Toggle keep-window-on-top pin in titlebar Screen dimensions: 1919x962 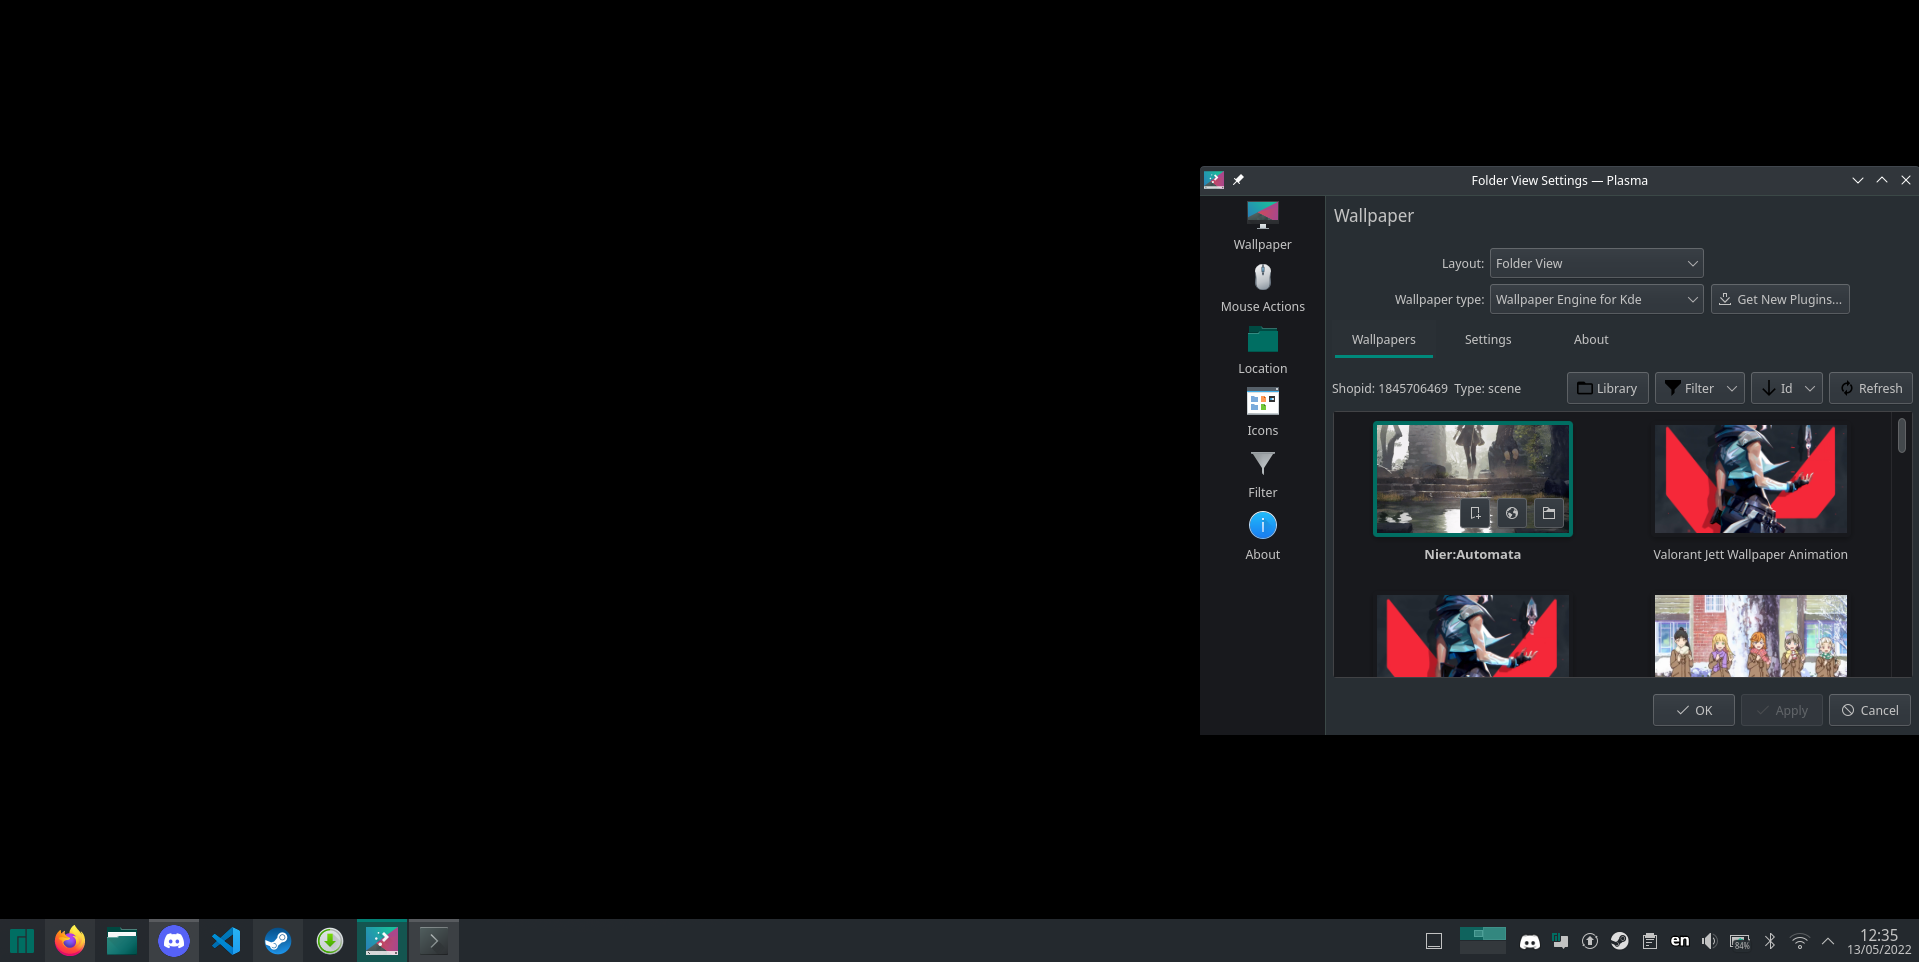click(x=1238, y=180)
